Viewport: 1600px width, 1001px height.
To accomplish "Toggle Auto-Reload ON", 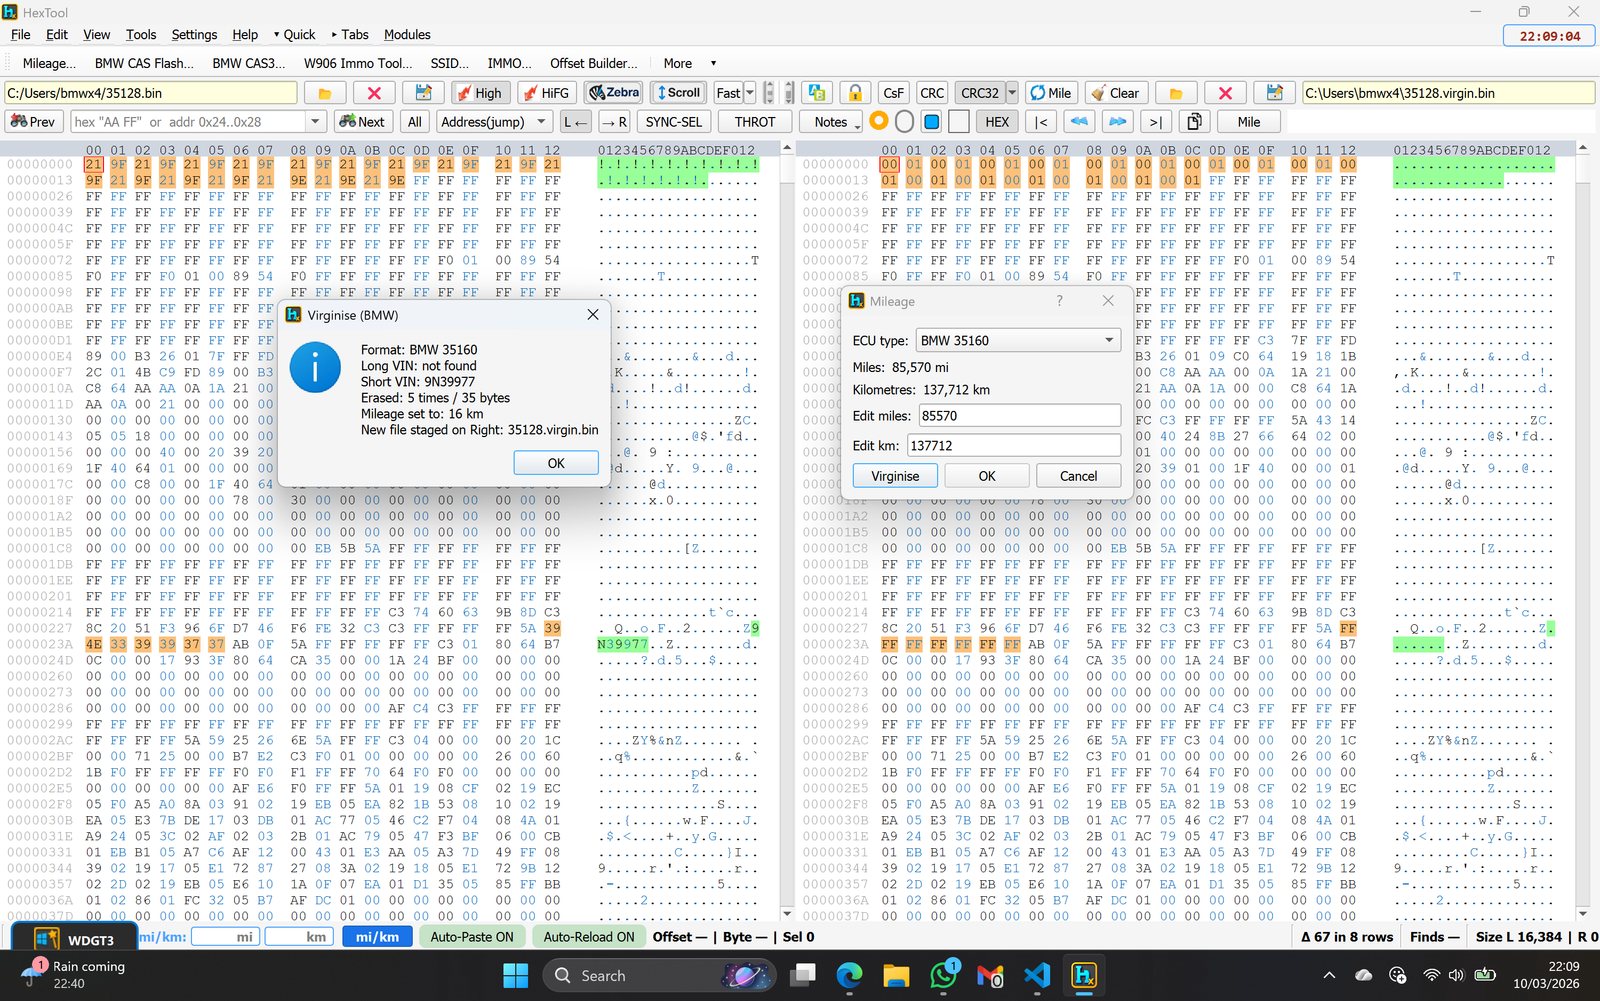I will pyautogui.click(x=589, y=937).
